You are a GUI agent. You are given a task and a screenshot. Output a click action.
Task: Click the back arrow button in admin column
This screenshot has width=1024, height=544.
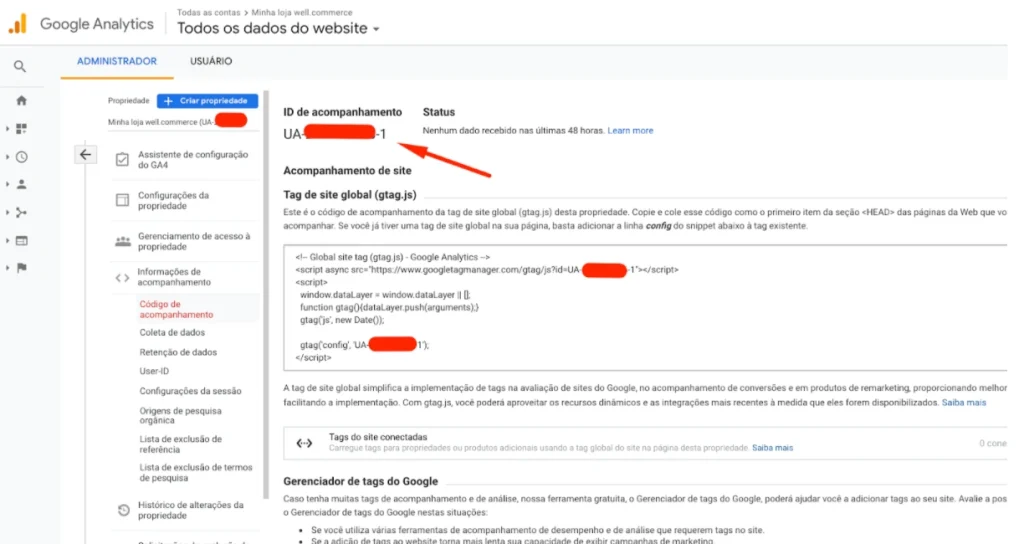(x=85, y=154)
